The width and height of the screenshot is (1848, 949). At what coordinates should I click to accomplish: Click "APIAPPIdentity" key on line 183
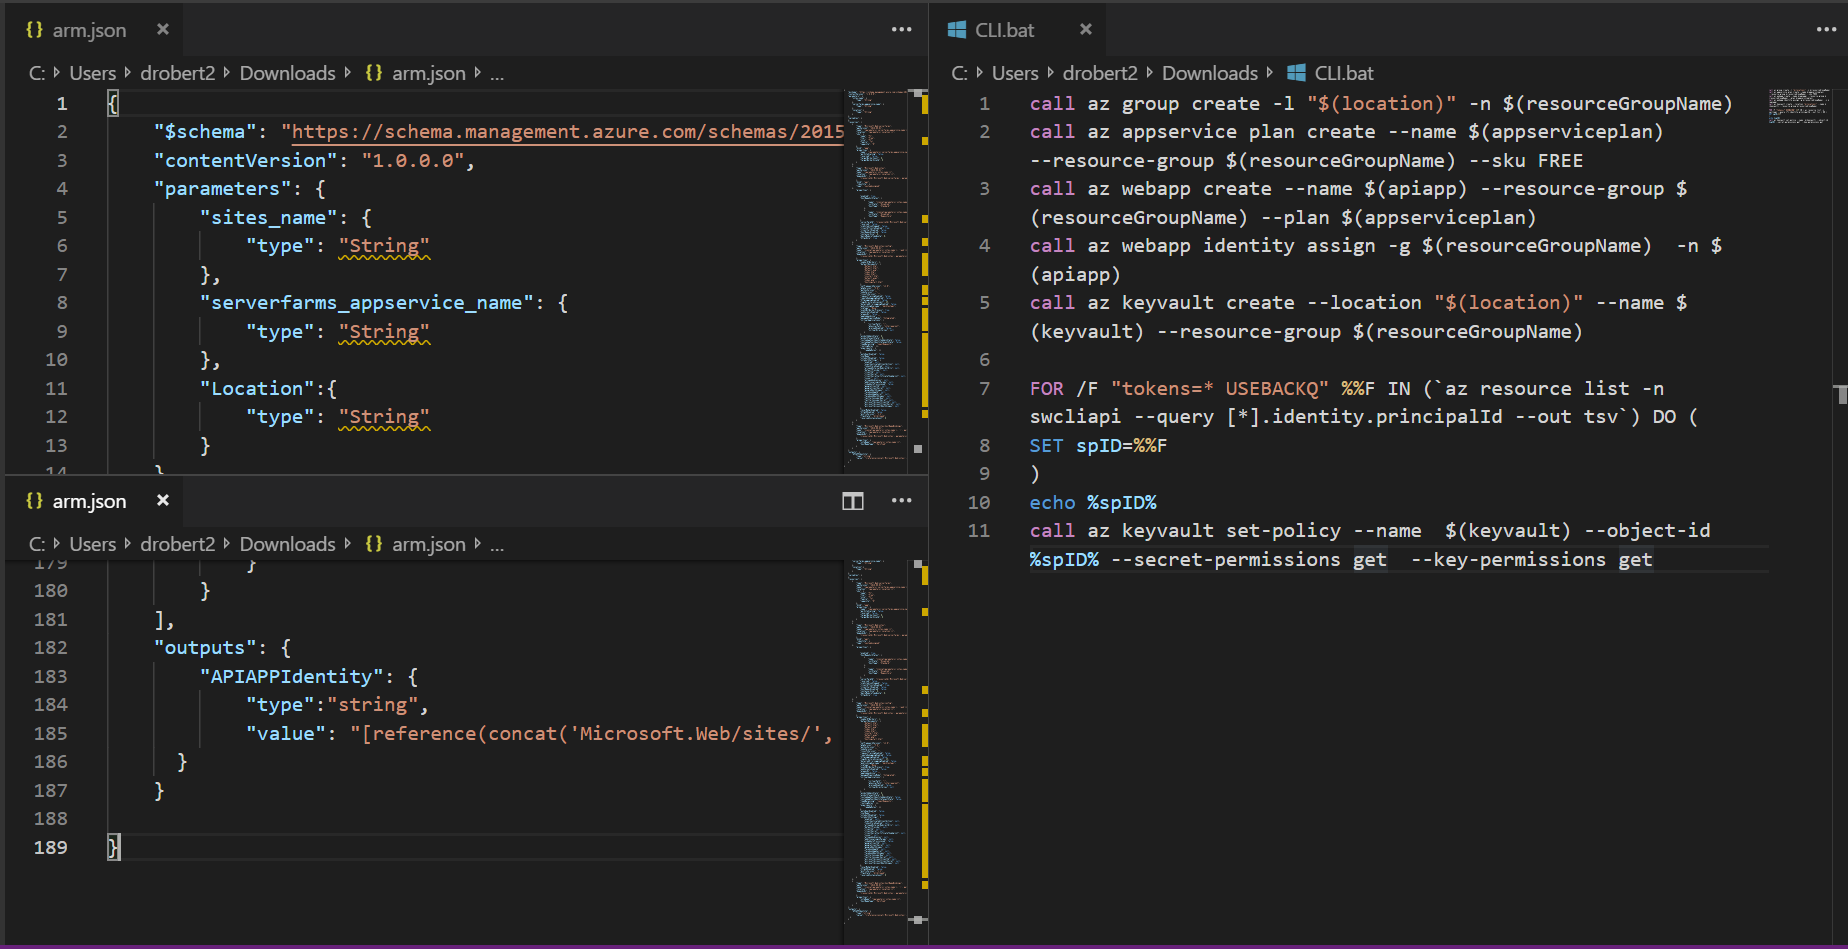pyautogui.click(x=291, y=677)
